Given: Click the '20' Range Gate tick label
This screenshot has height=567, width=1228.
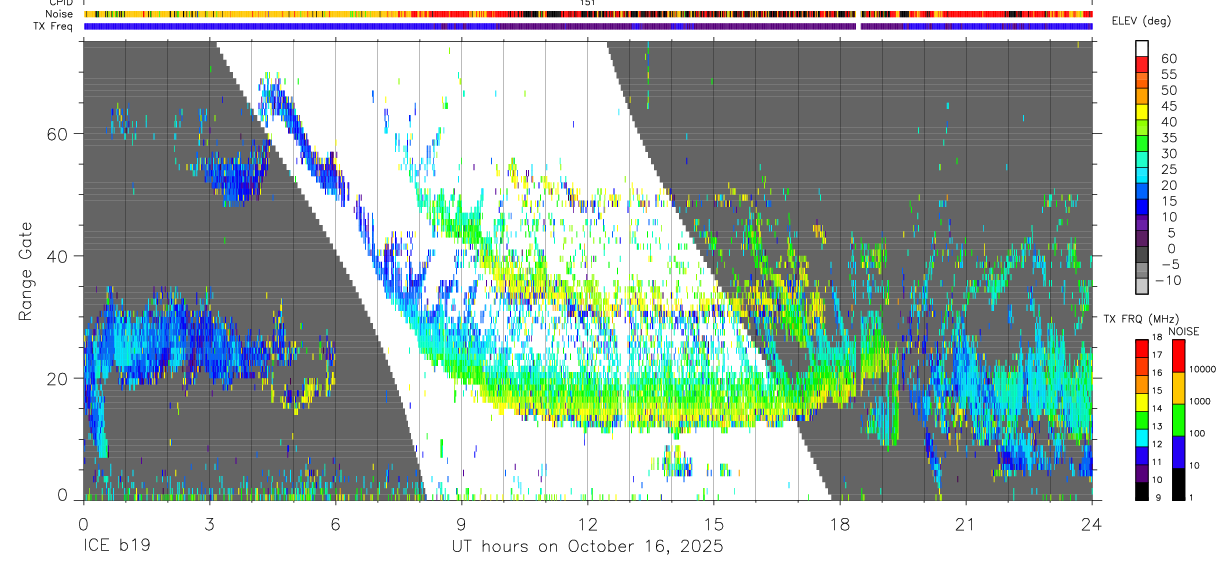Looking at the screenshot, I should (57, 378).
